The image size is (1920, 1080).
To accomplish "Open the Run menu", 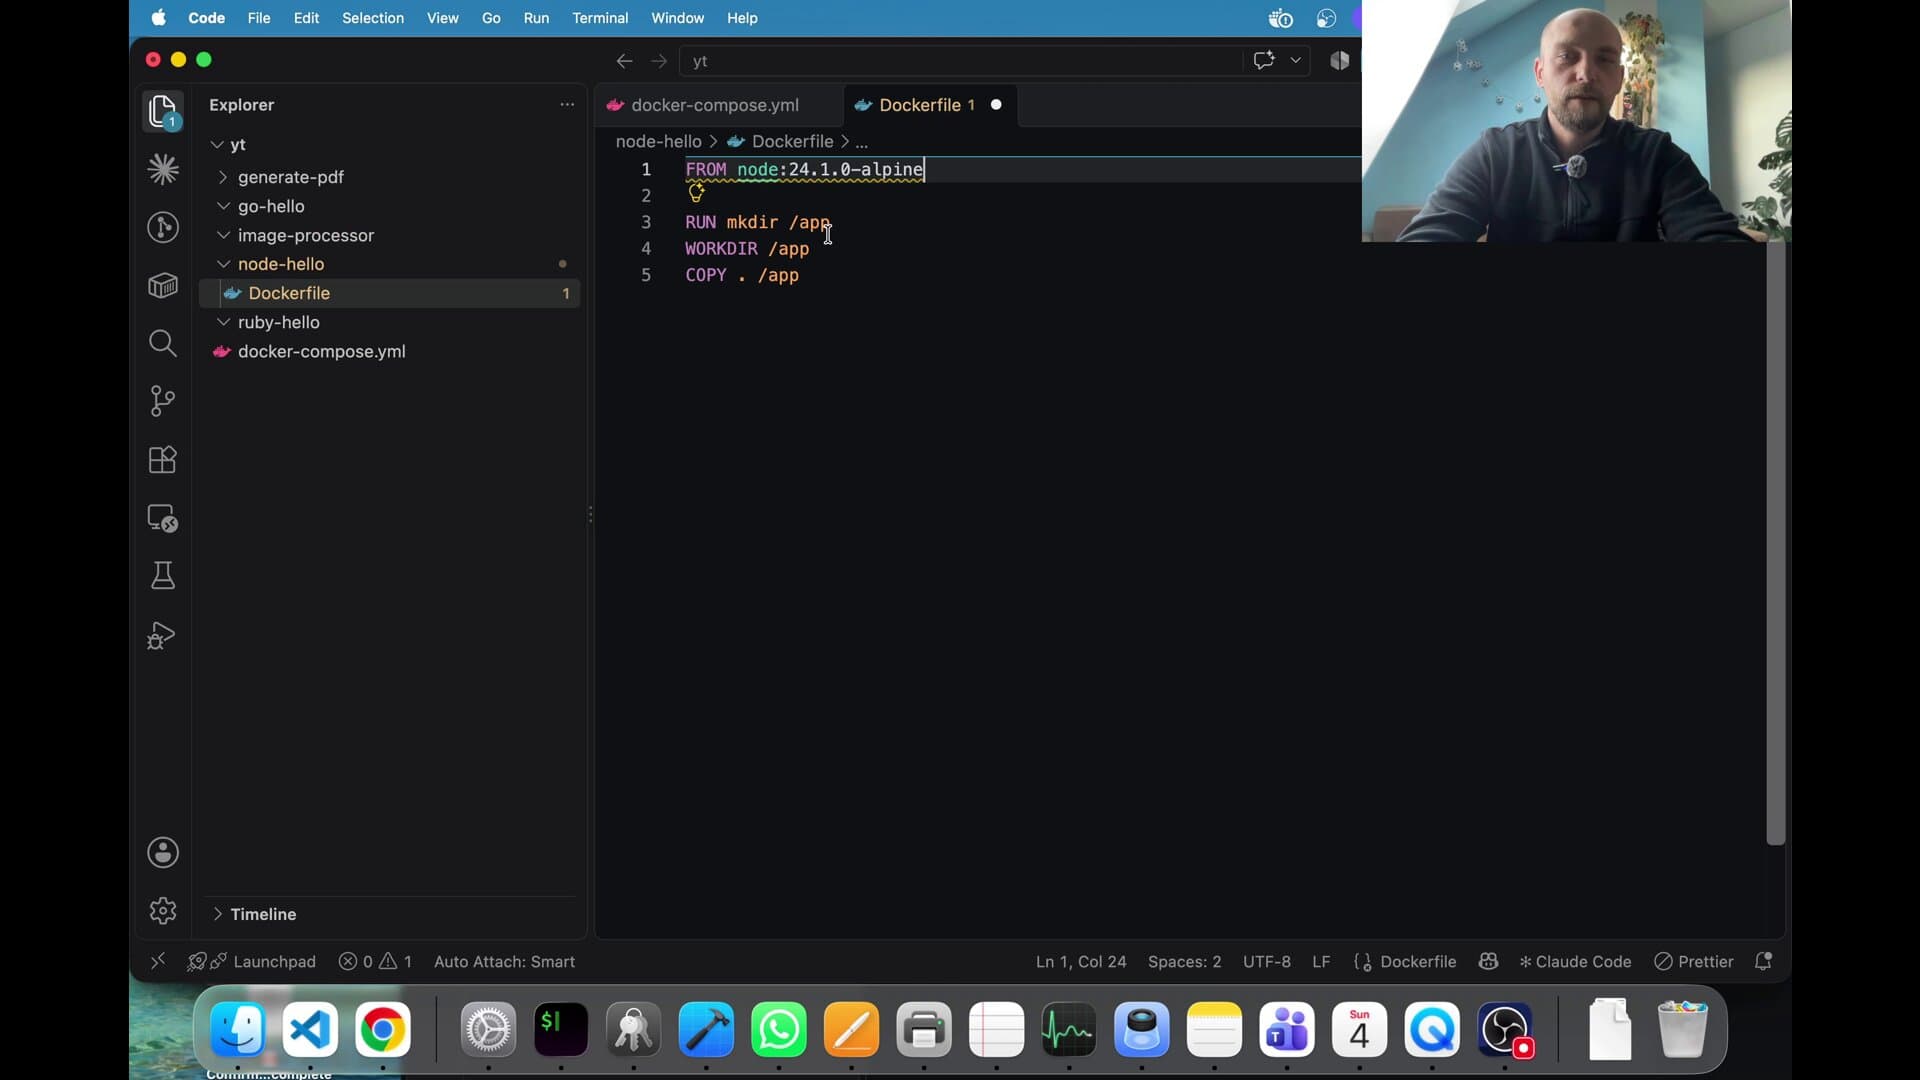I will pos(536,18).
